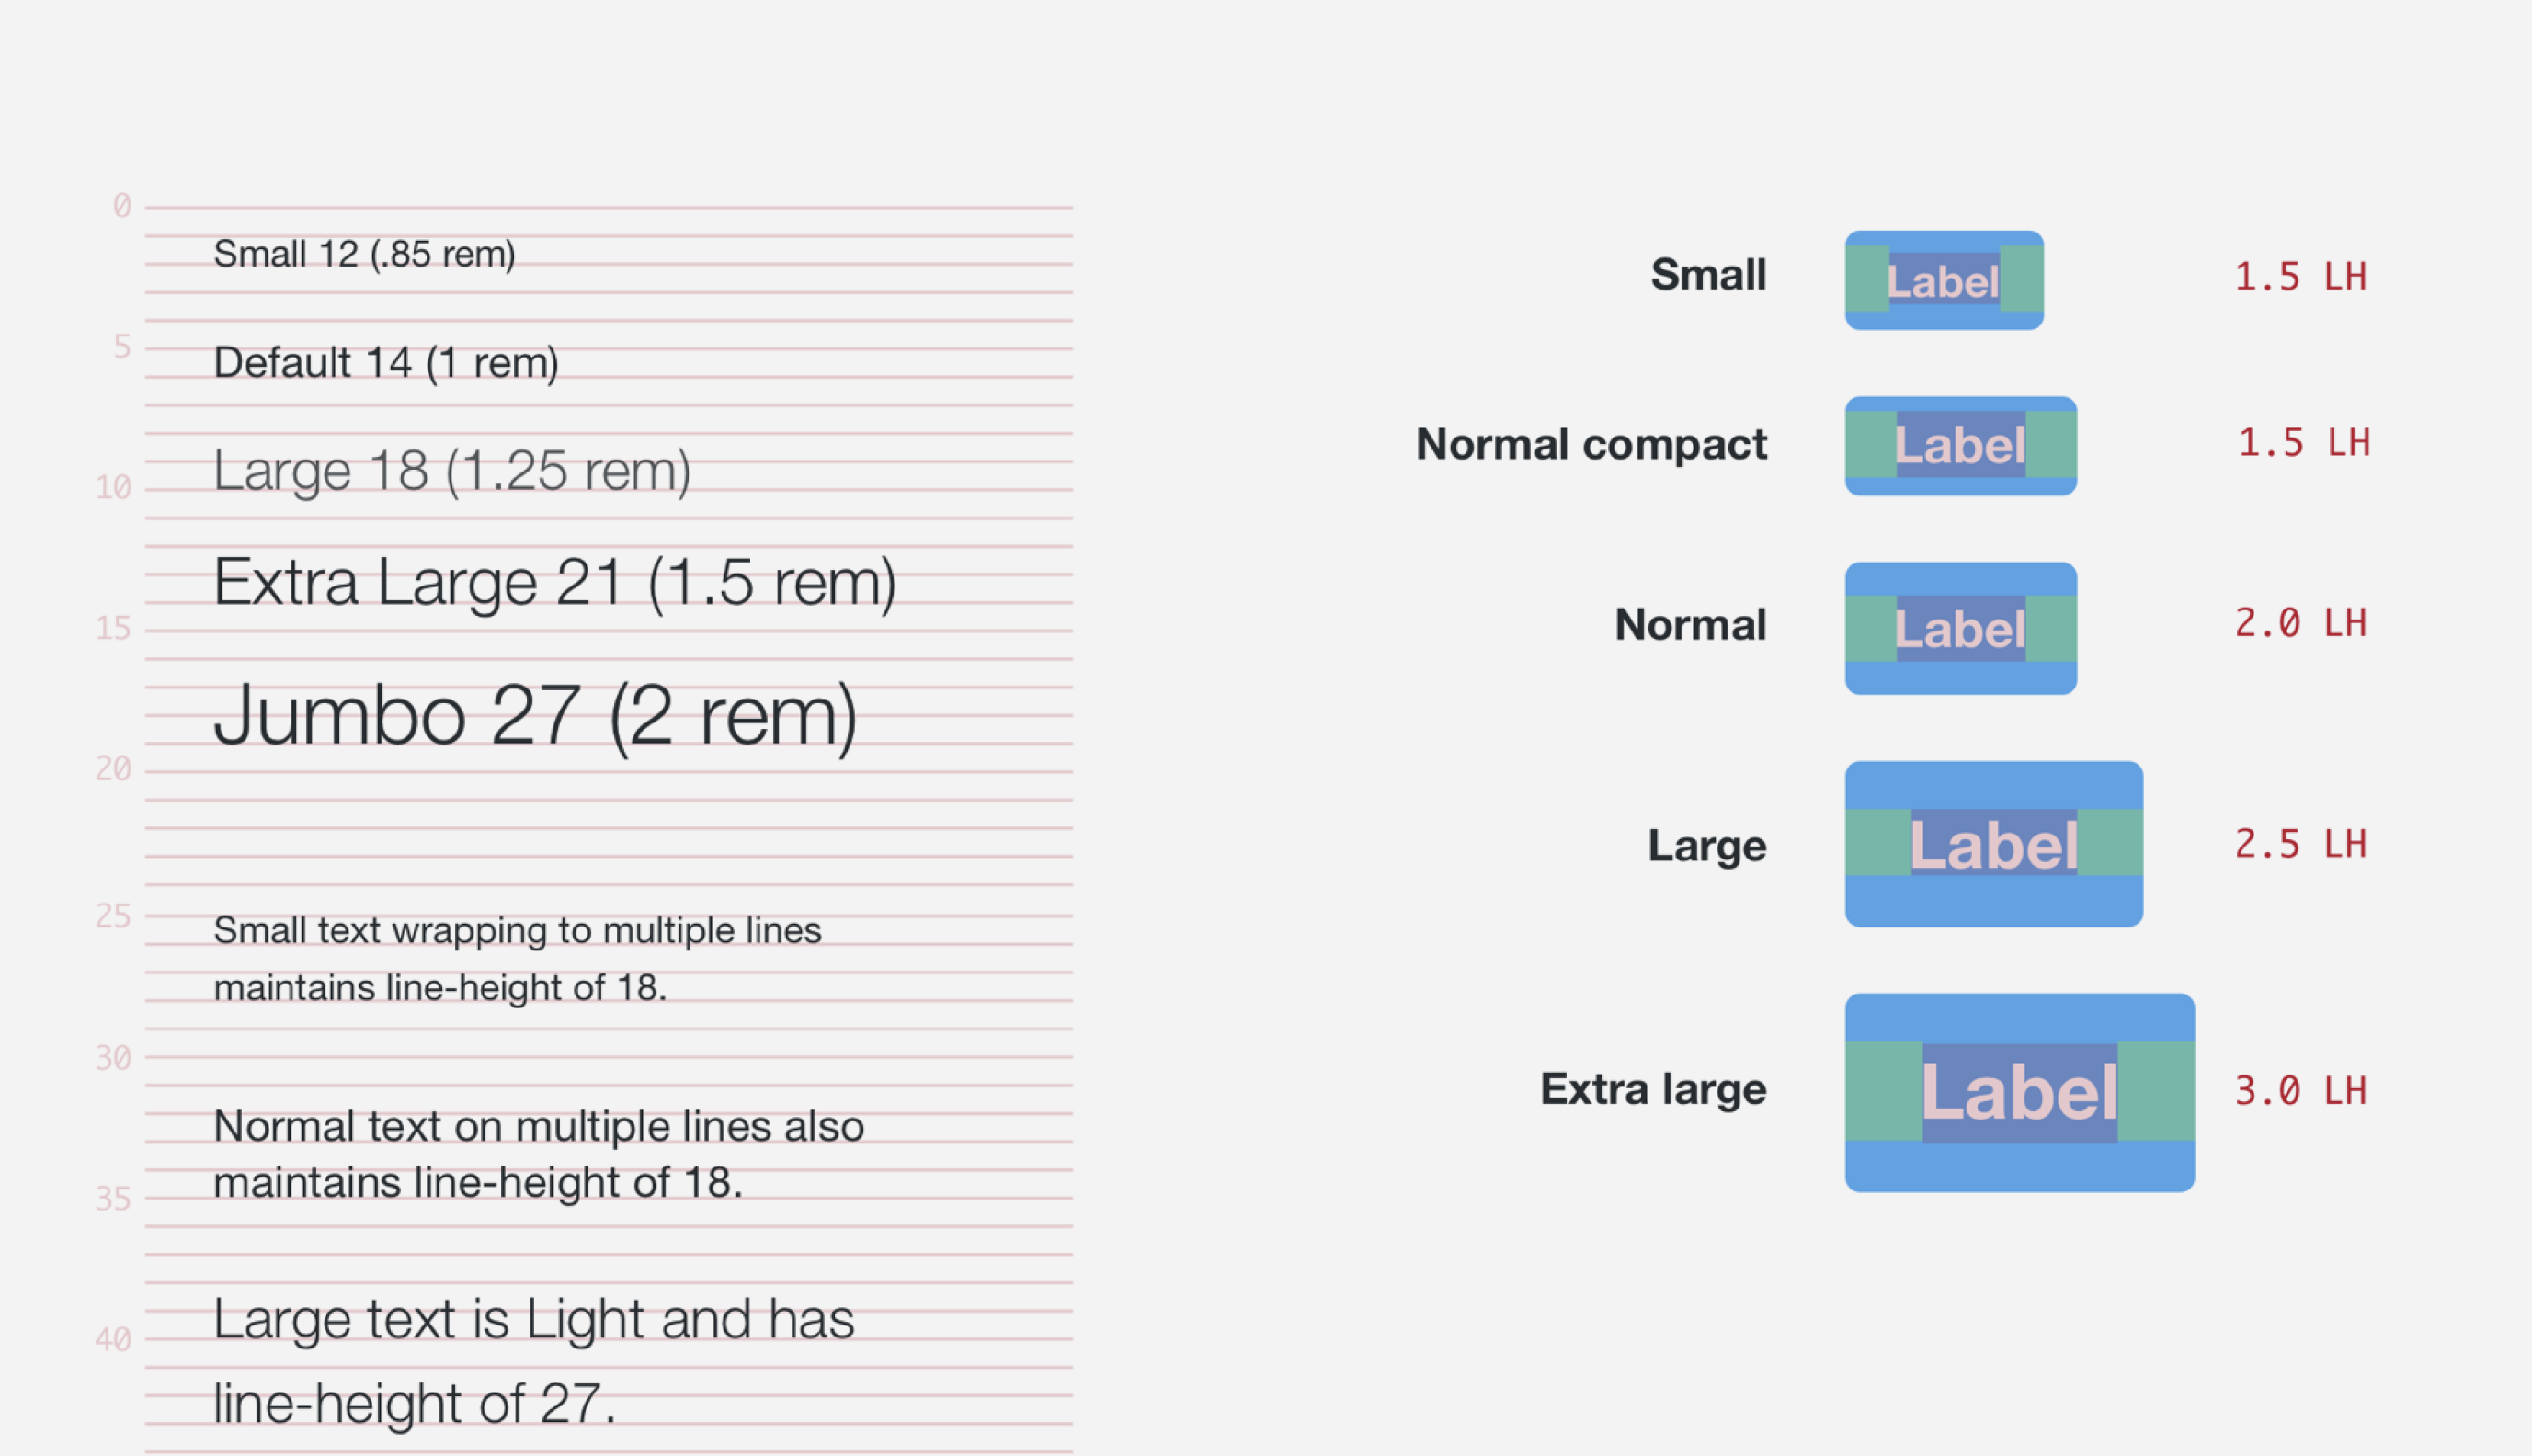Select the "Large 18 (1.25 rem)" text
2532x1456 pixels.
[x=452, y=470]
